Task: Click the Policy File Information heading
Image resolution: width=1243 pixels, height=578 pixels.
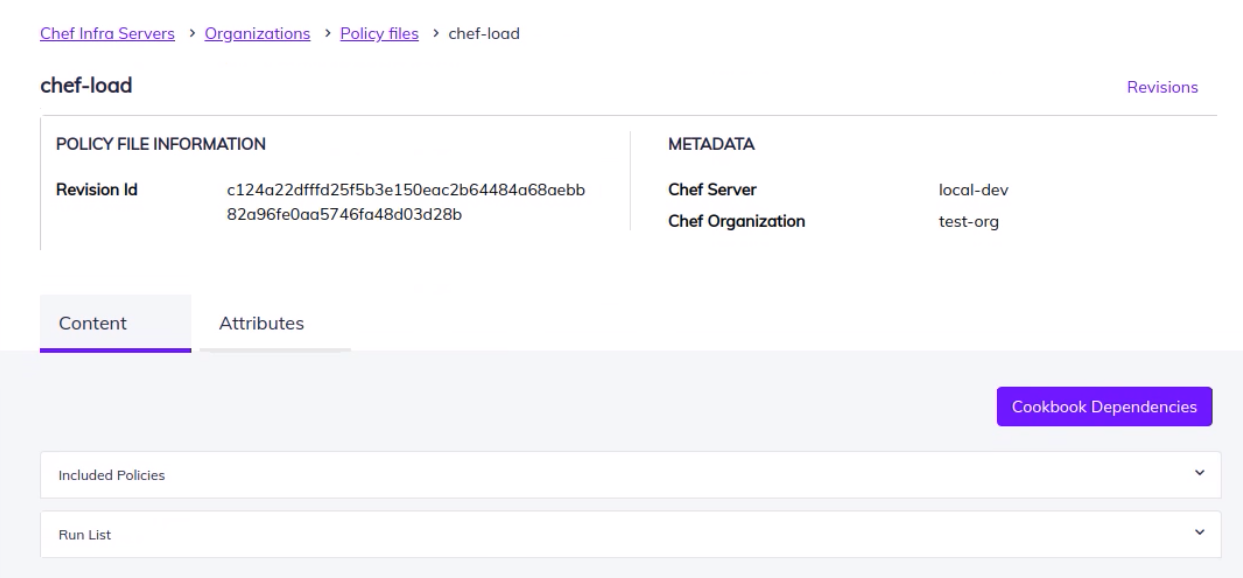Action: click(x=161, y=144)
